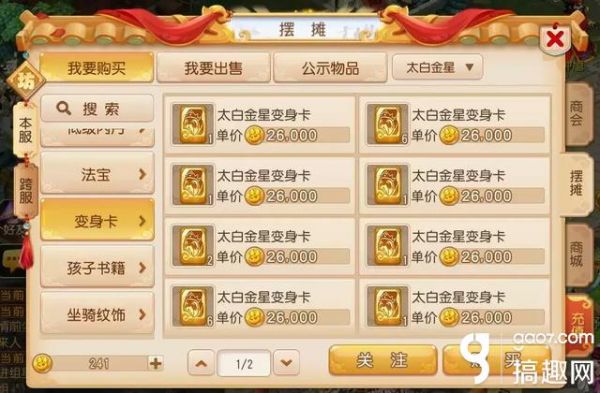Open the 商会 side tab

click(x=577, y=114)
